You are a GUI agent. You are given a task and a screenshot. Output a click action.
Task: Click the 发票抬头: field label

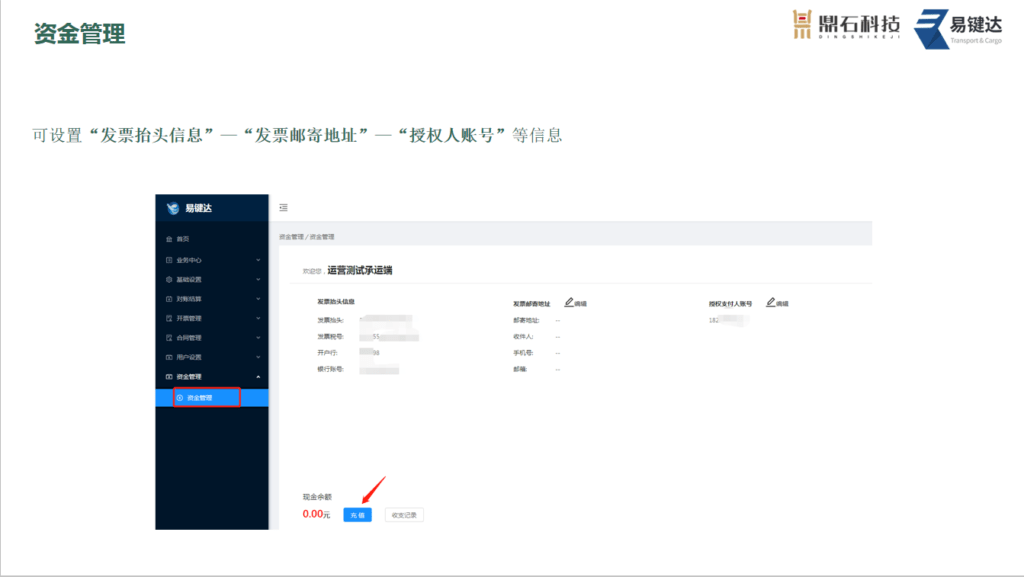tap(330, 320)
